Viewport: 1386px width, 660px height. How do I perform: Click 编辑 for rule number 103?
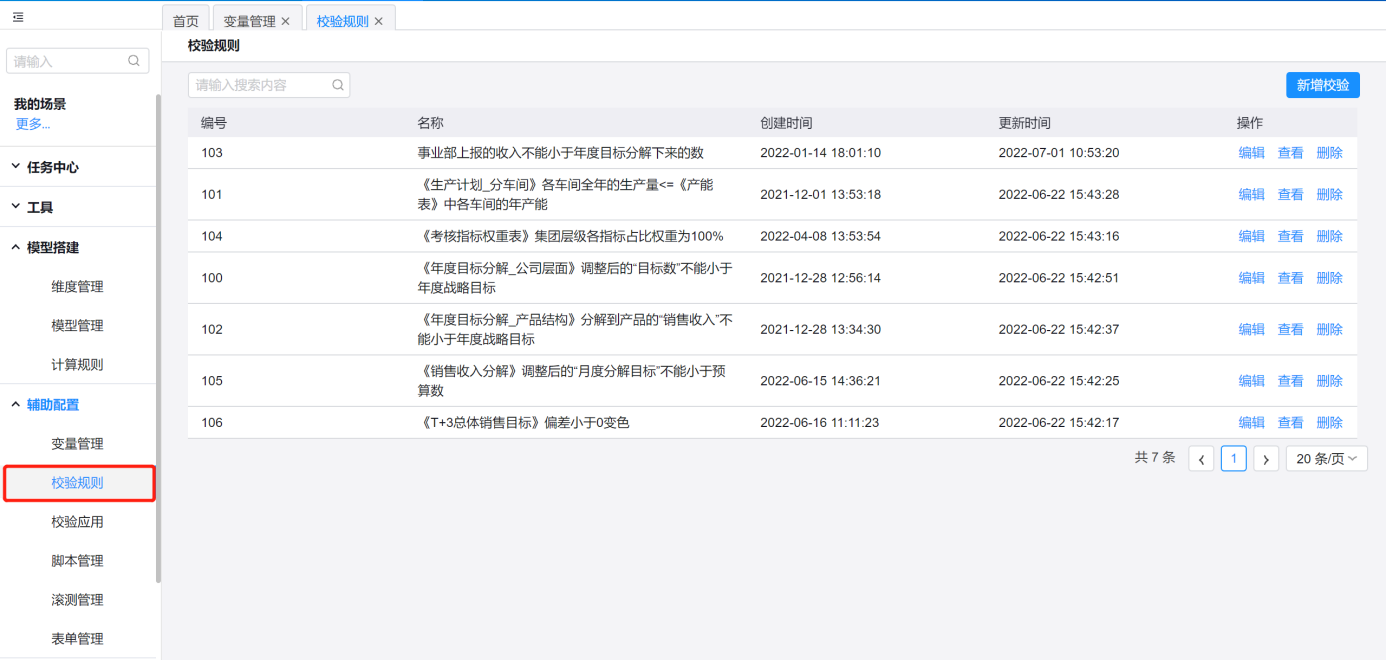[x=1251, y=153]
